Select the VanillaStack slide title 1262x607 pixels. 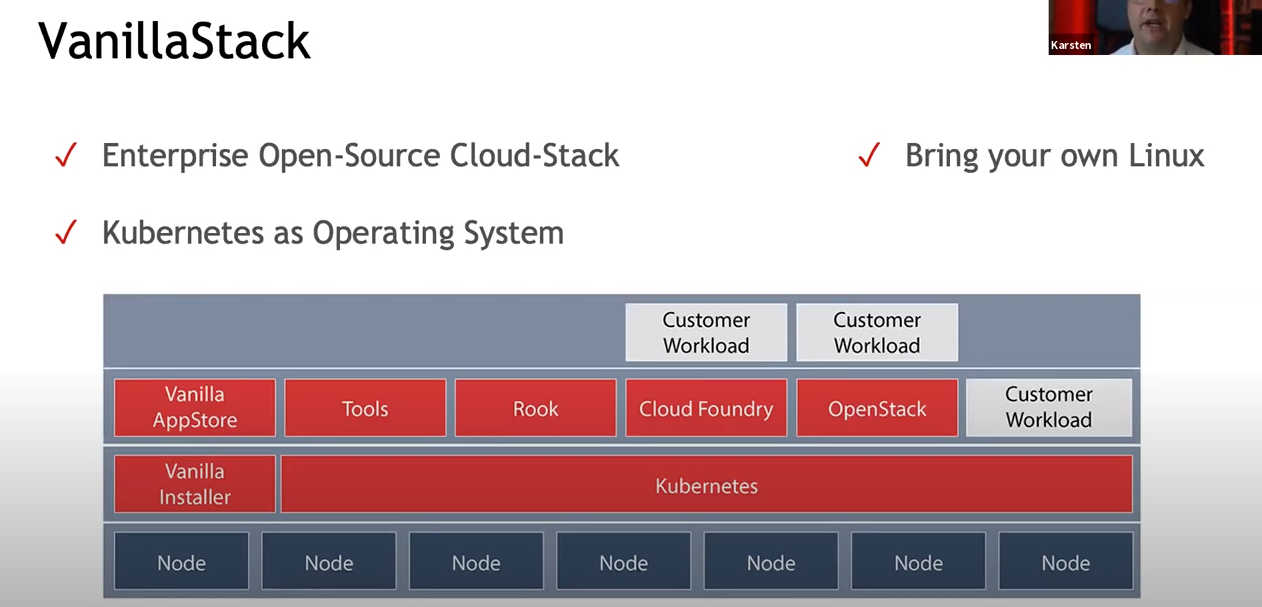click(x=174, y=42)
